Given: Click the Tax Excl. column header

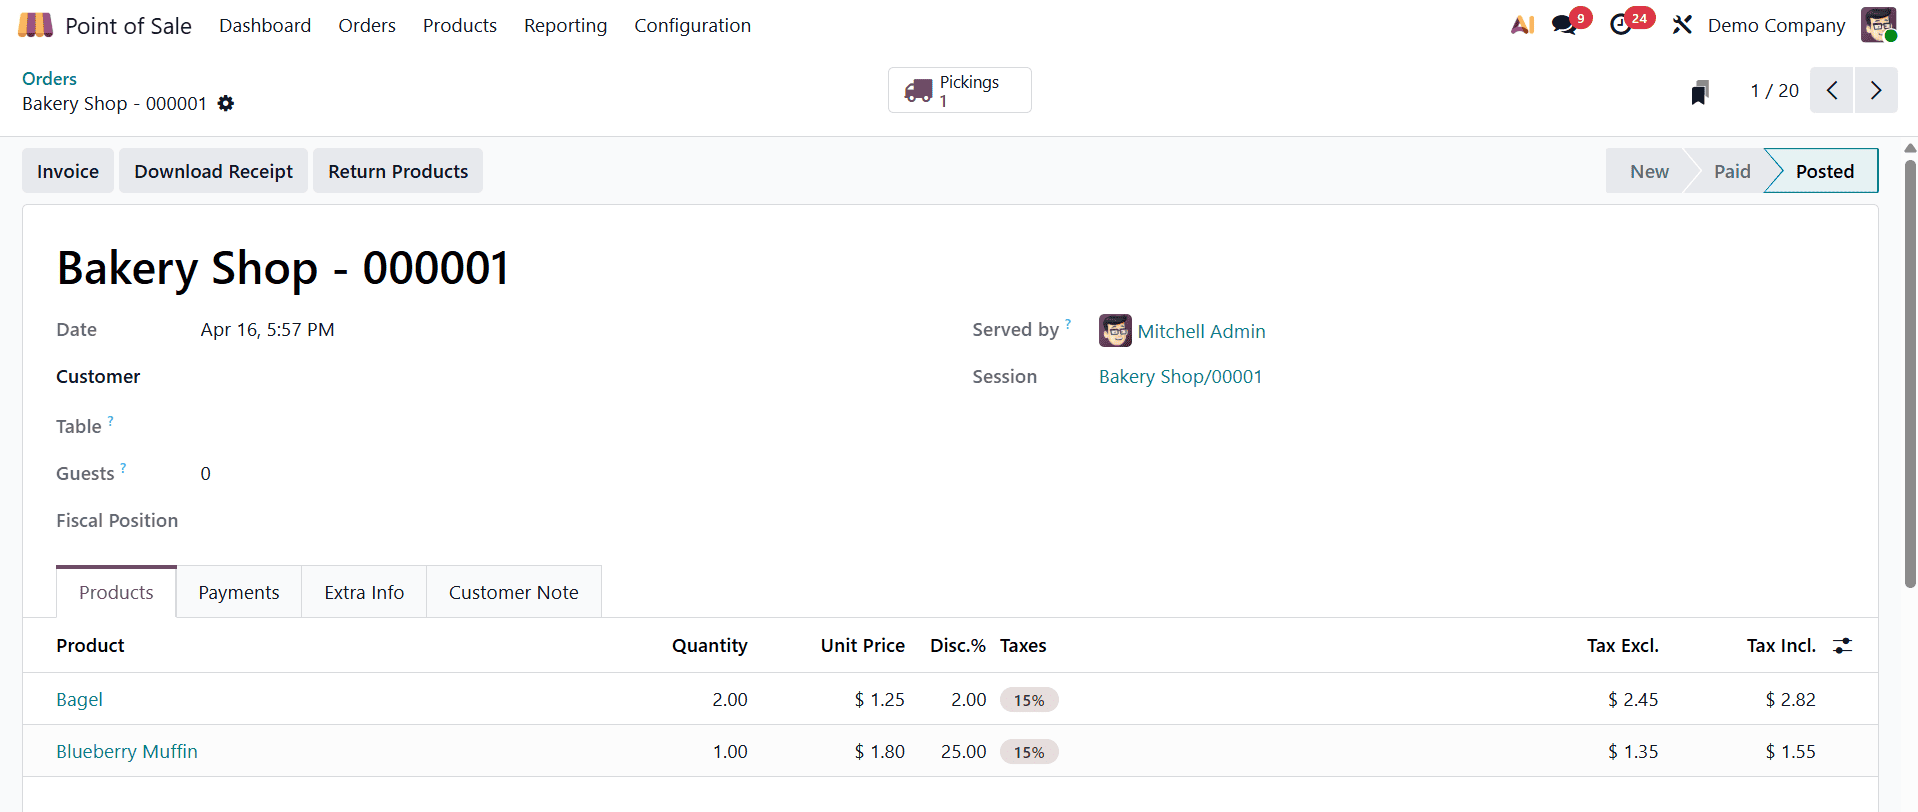Looking at the screenshot, I should pyautogui.click(x=1622, y=645).
